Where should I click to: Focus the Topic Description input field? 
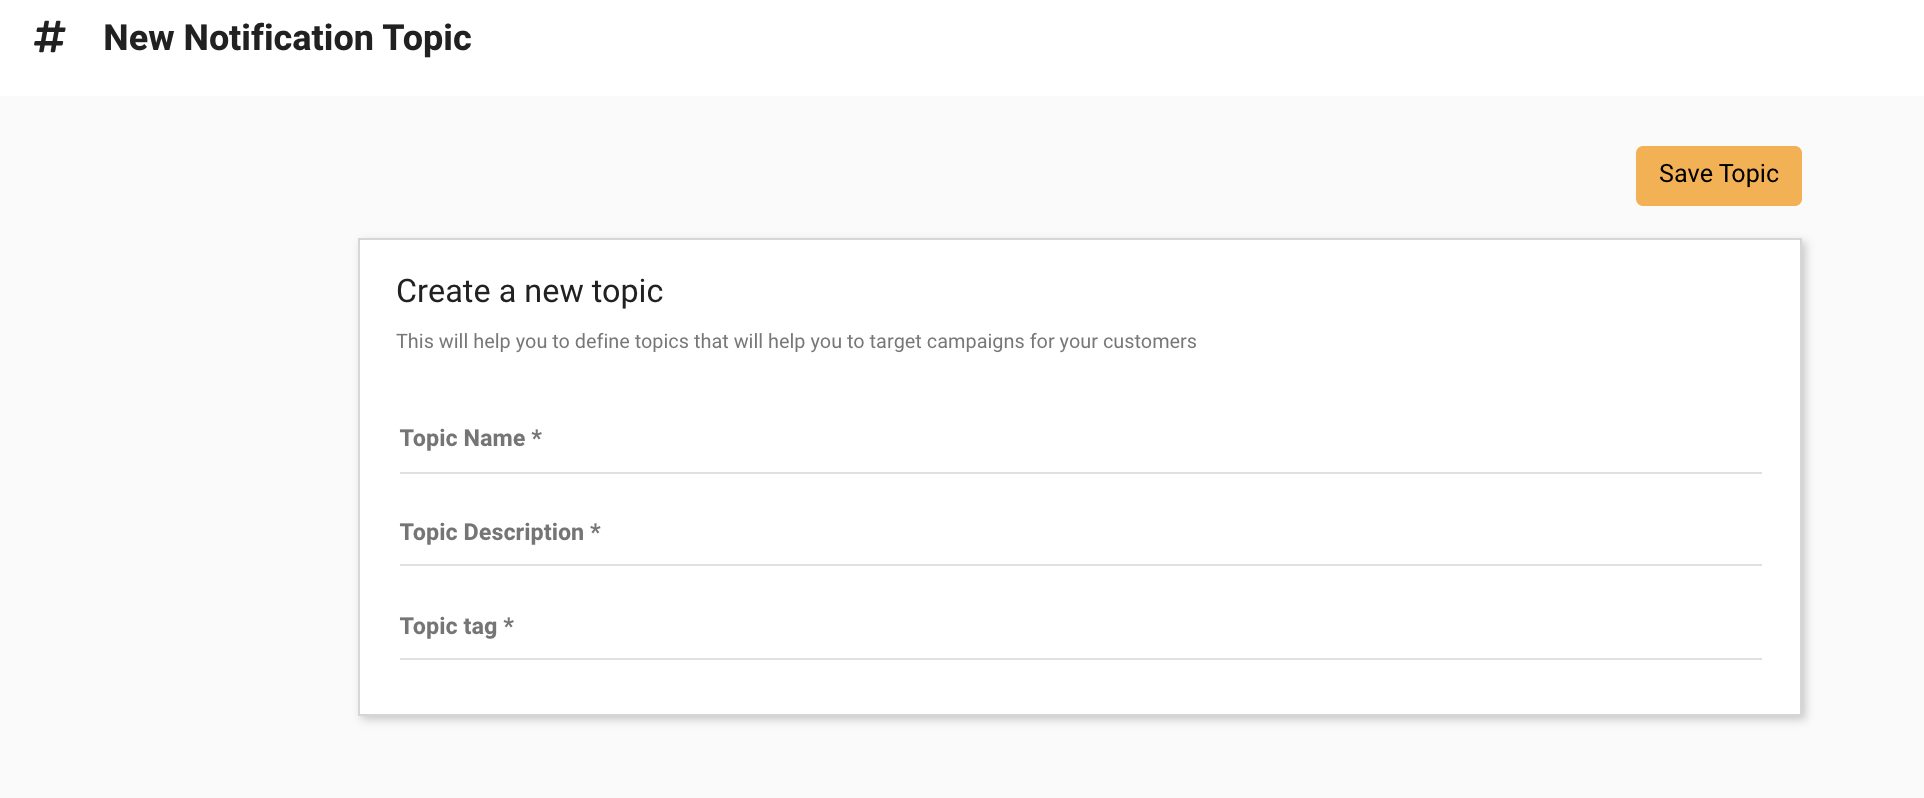pyautogui.click(x=1080, y=533)
